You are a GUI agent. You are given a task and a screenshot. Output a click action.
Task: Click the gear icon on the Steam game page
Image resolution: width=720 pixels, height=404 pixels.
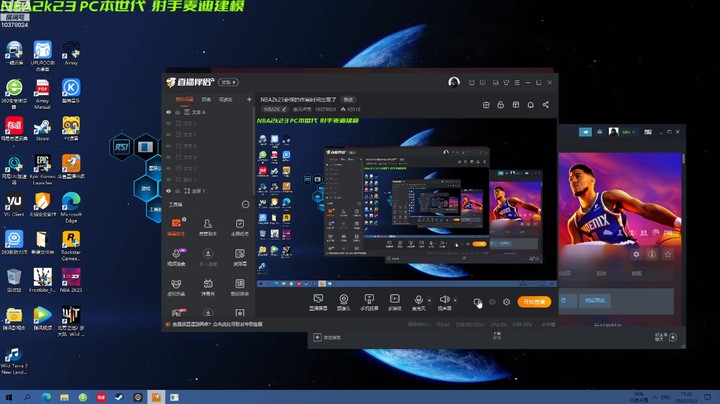click(x=636, y=254)
